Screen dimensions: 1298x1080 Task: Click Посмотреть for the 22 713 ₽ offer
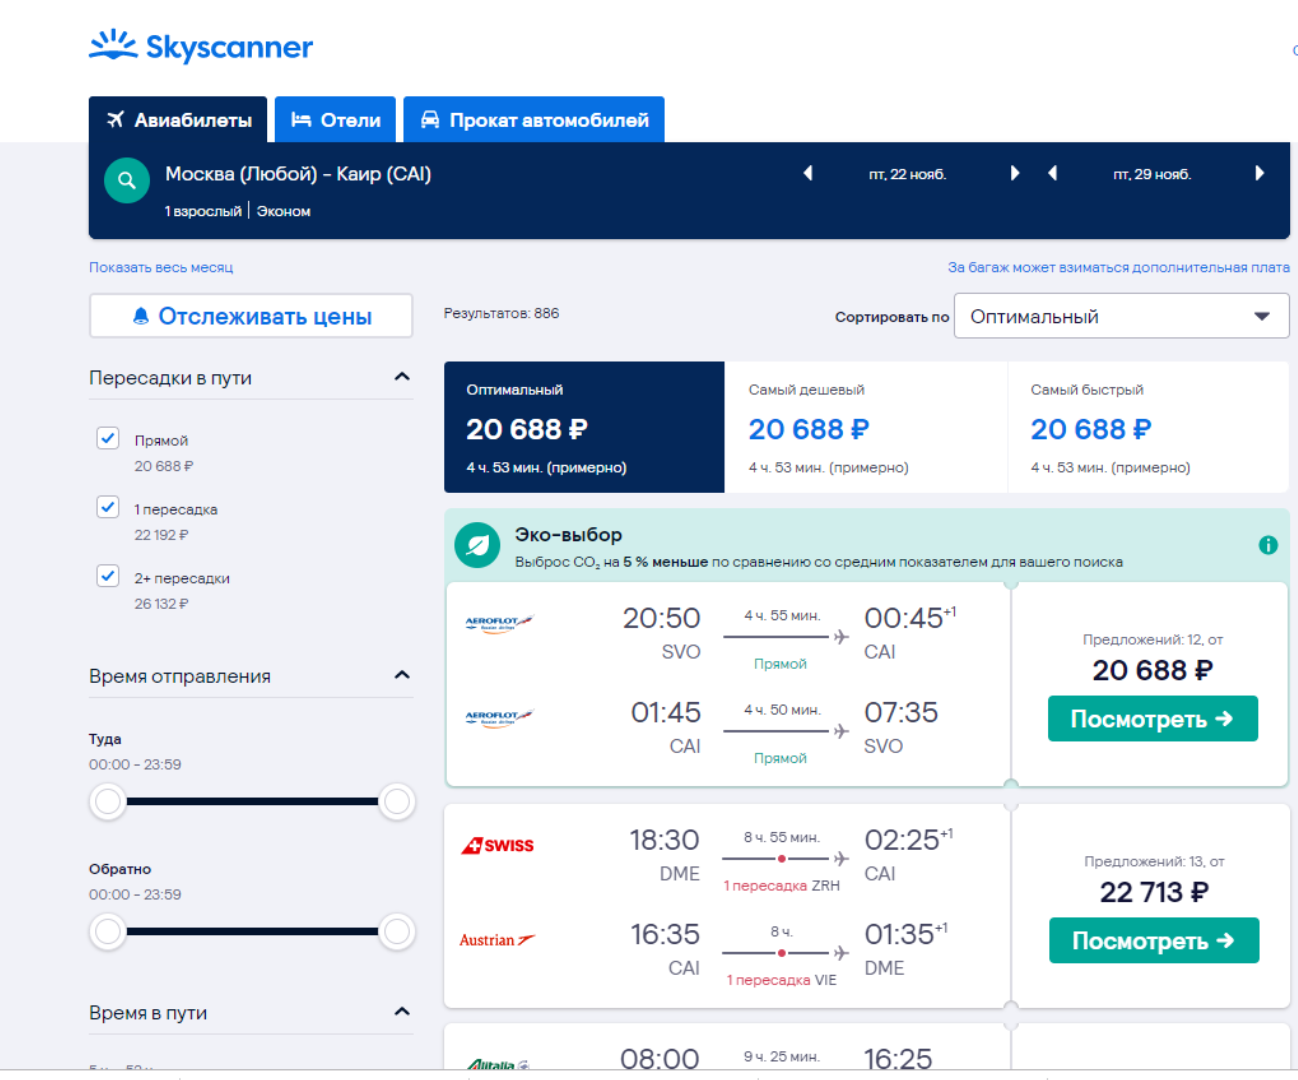click(x=1154, y=941)
